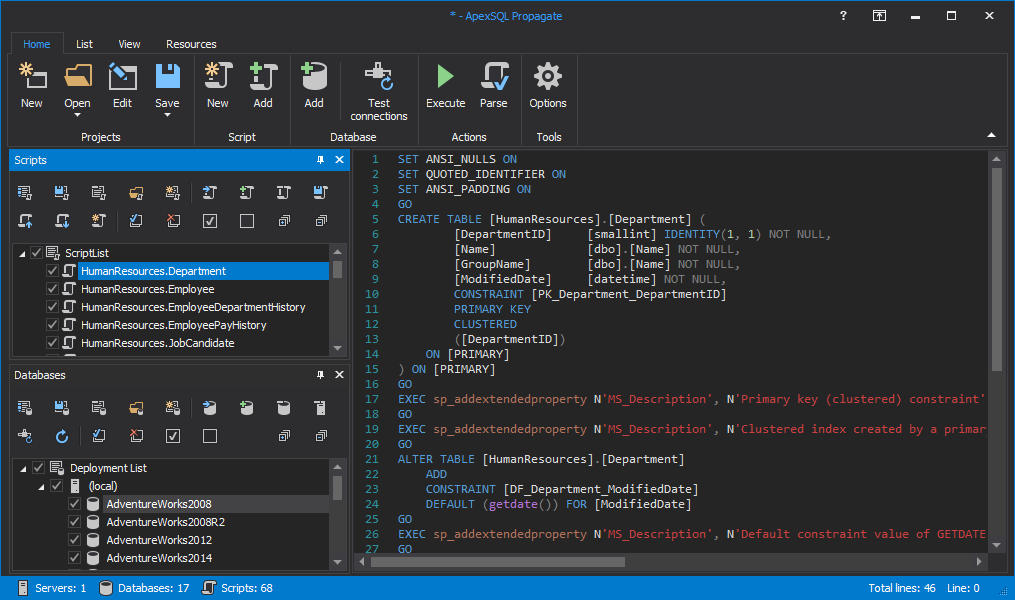Select the AdventureWorks2014 database row
The image size is (1015, 600).
(159, 558)
